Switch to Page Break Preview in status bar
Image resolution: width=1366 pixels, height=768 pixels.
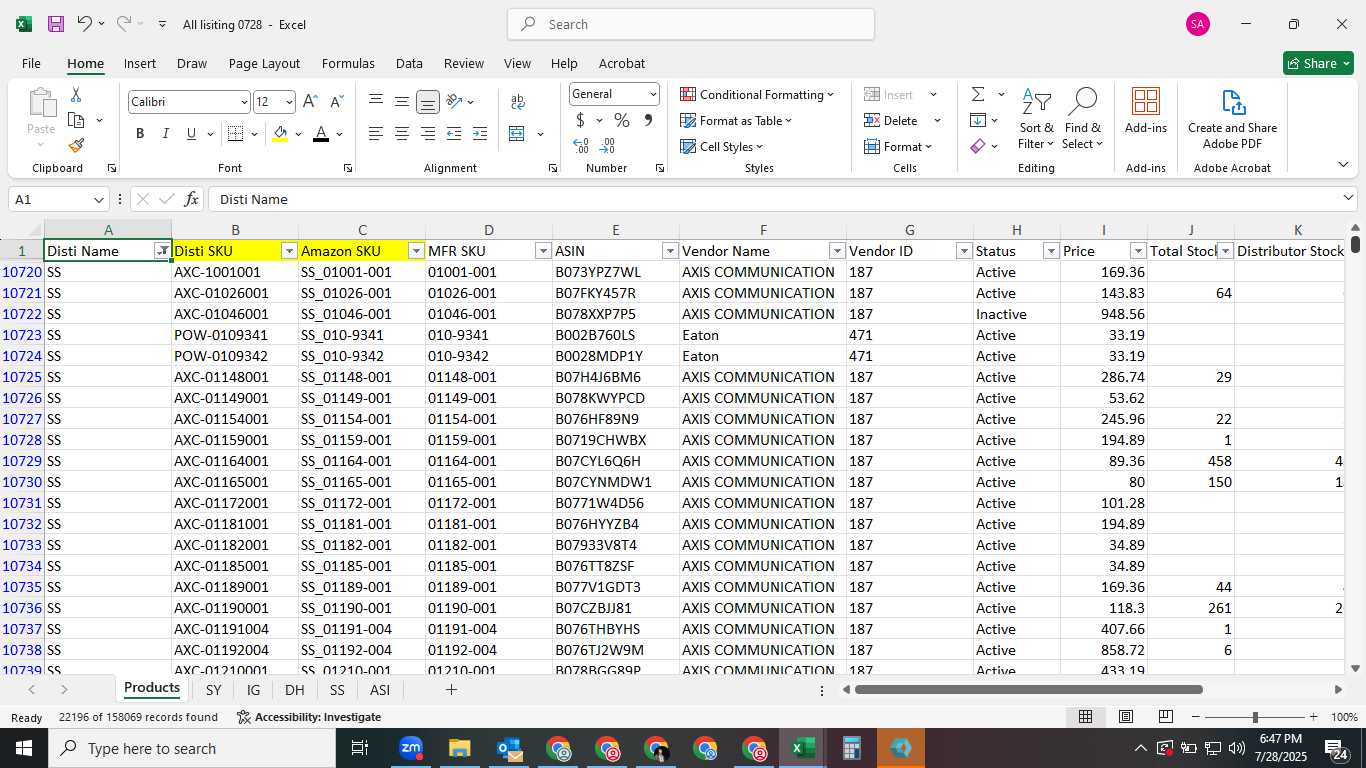click(1165, 717)
